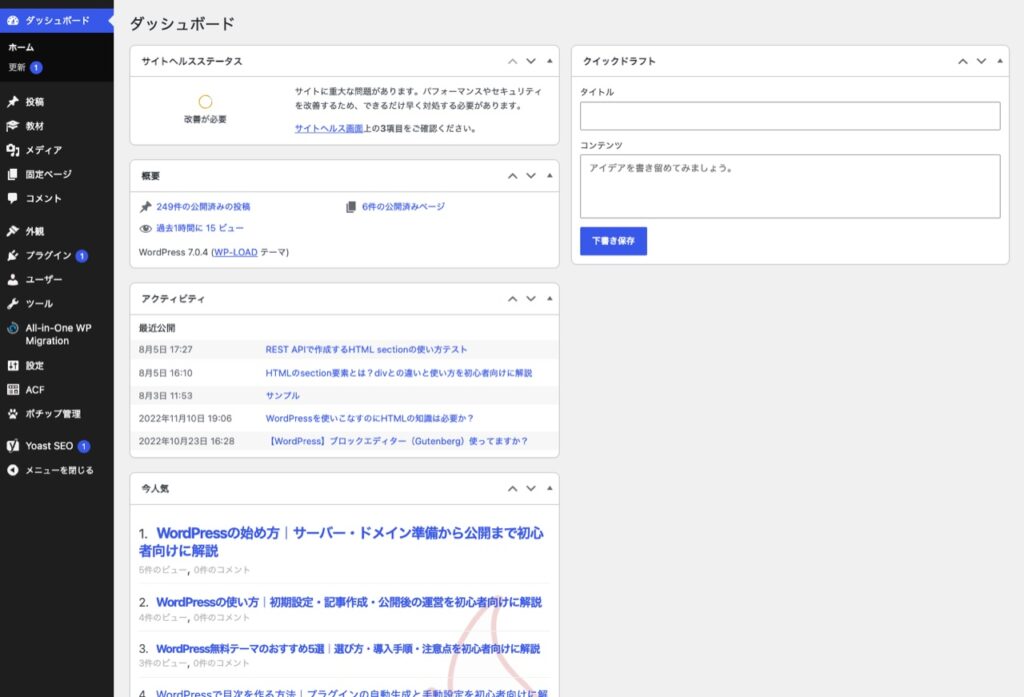Click the Comments bubble icon in sidebar

pos(12,198)
